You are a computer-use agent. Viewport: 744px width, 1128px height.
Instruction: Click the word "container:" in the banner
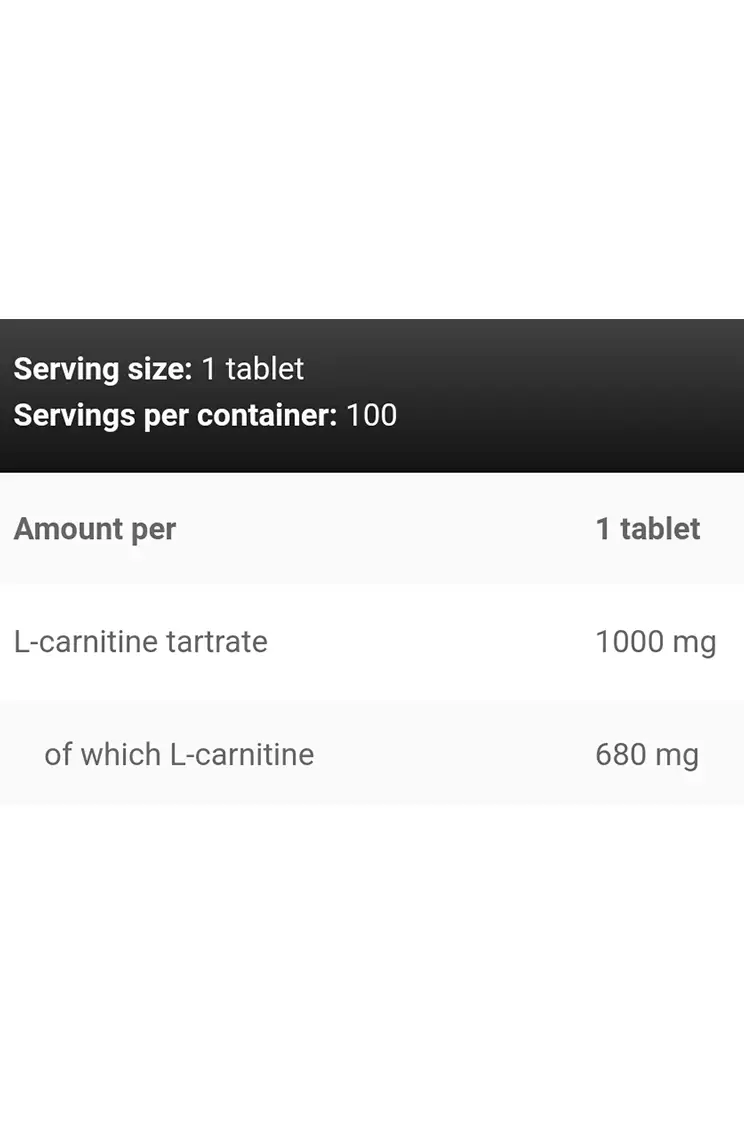tap(267, 415)
